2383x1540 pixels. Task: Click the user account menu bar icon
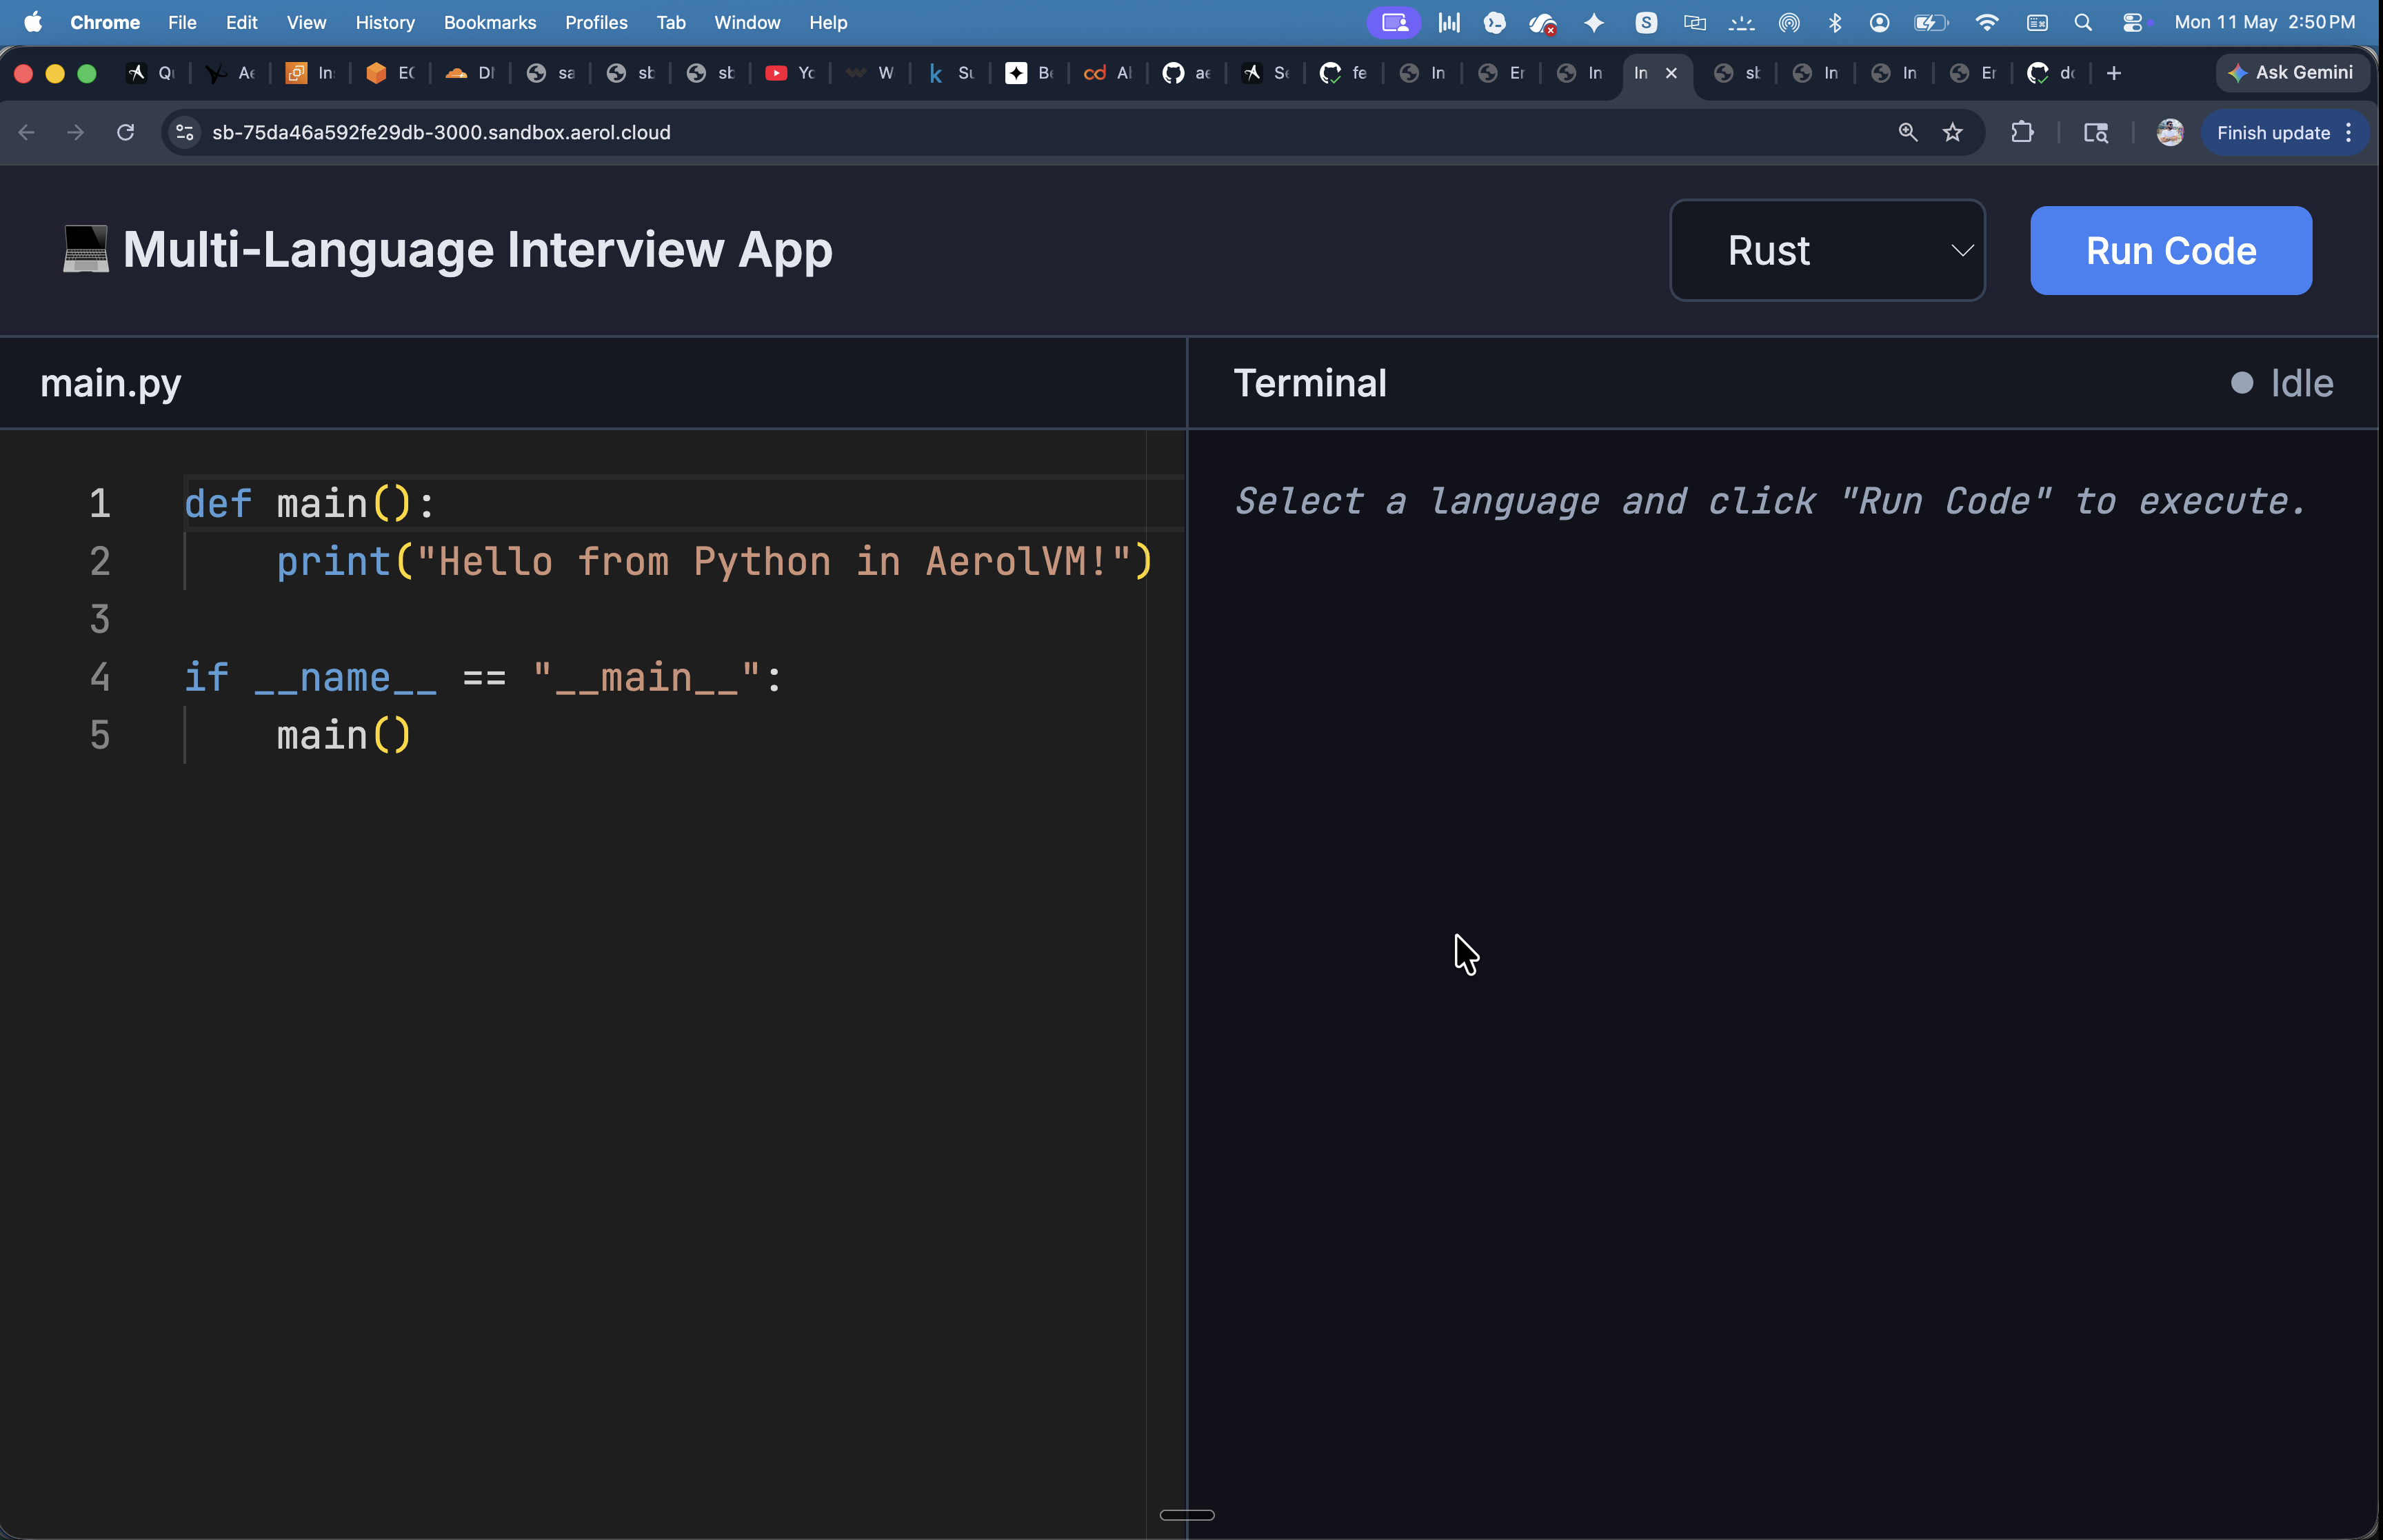1880,22
